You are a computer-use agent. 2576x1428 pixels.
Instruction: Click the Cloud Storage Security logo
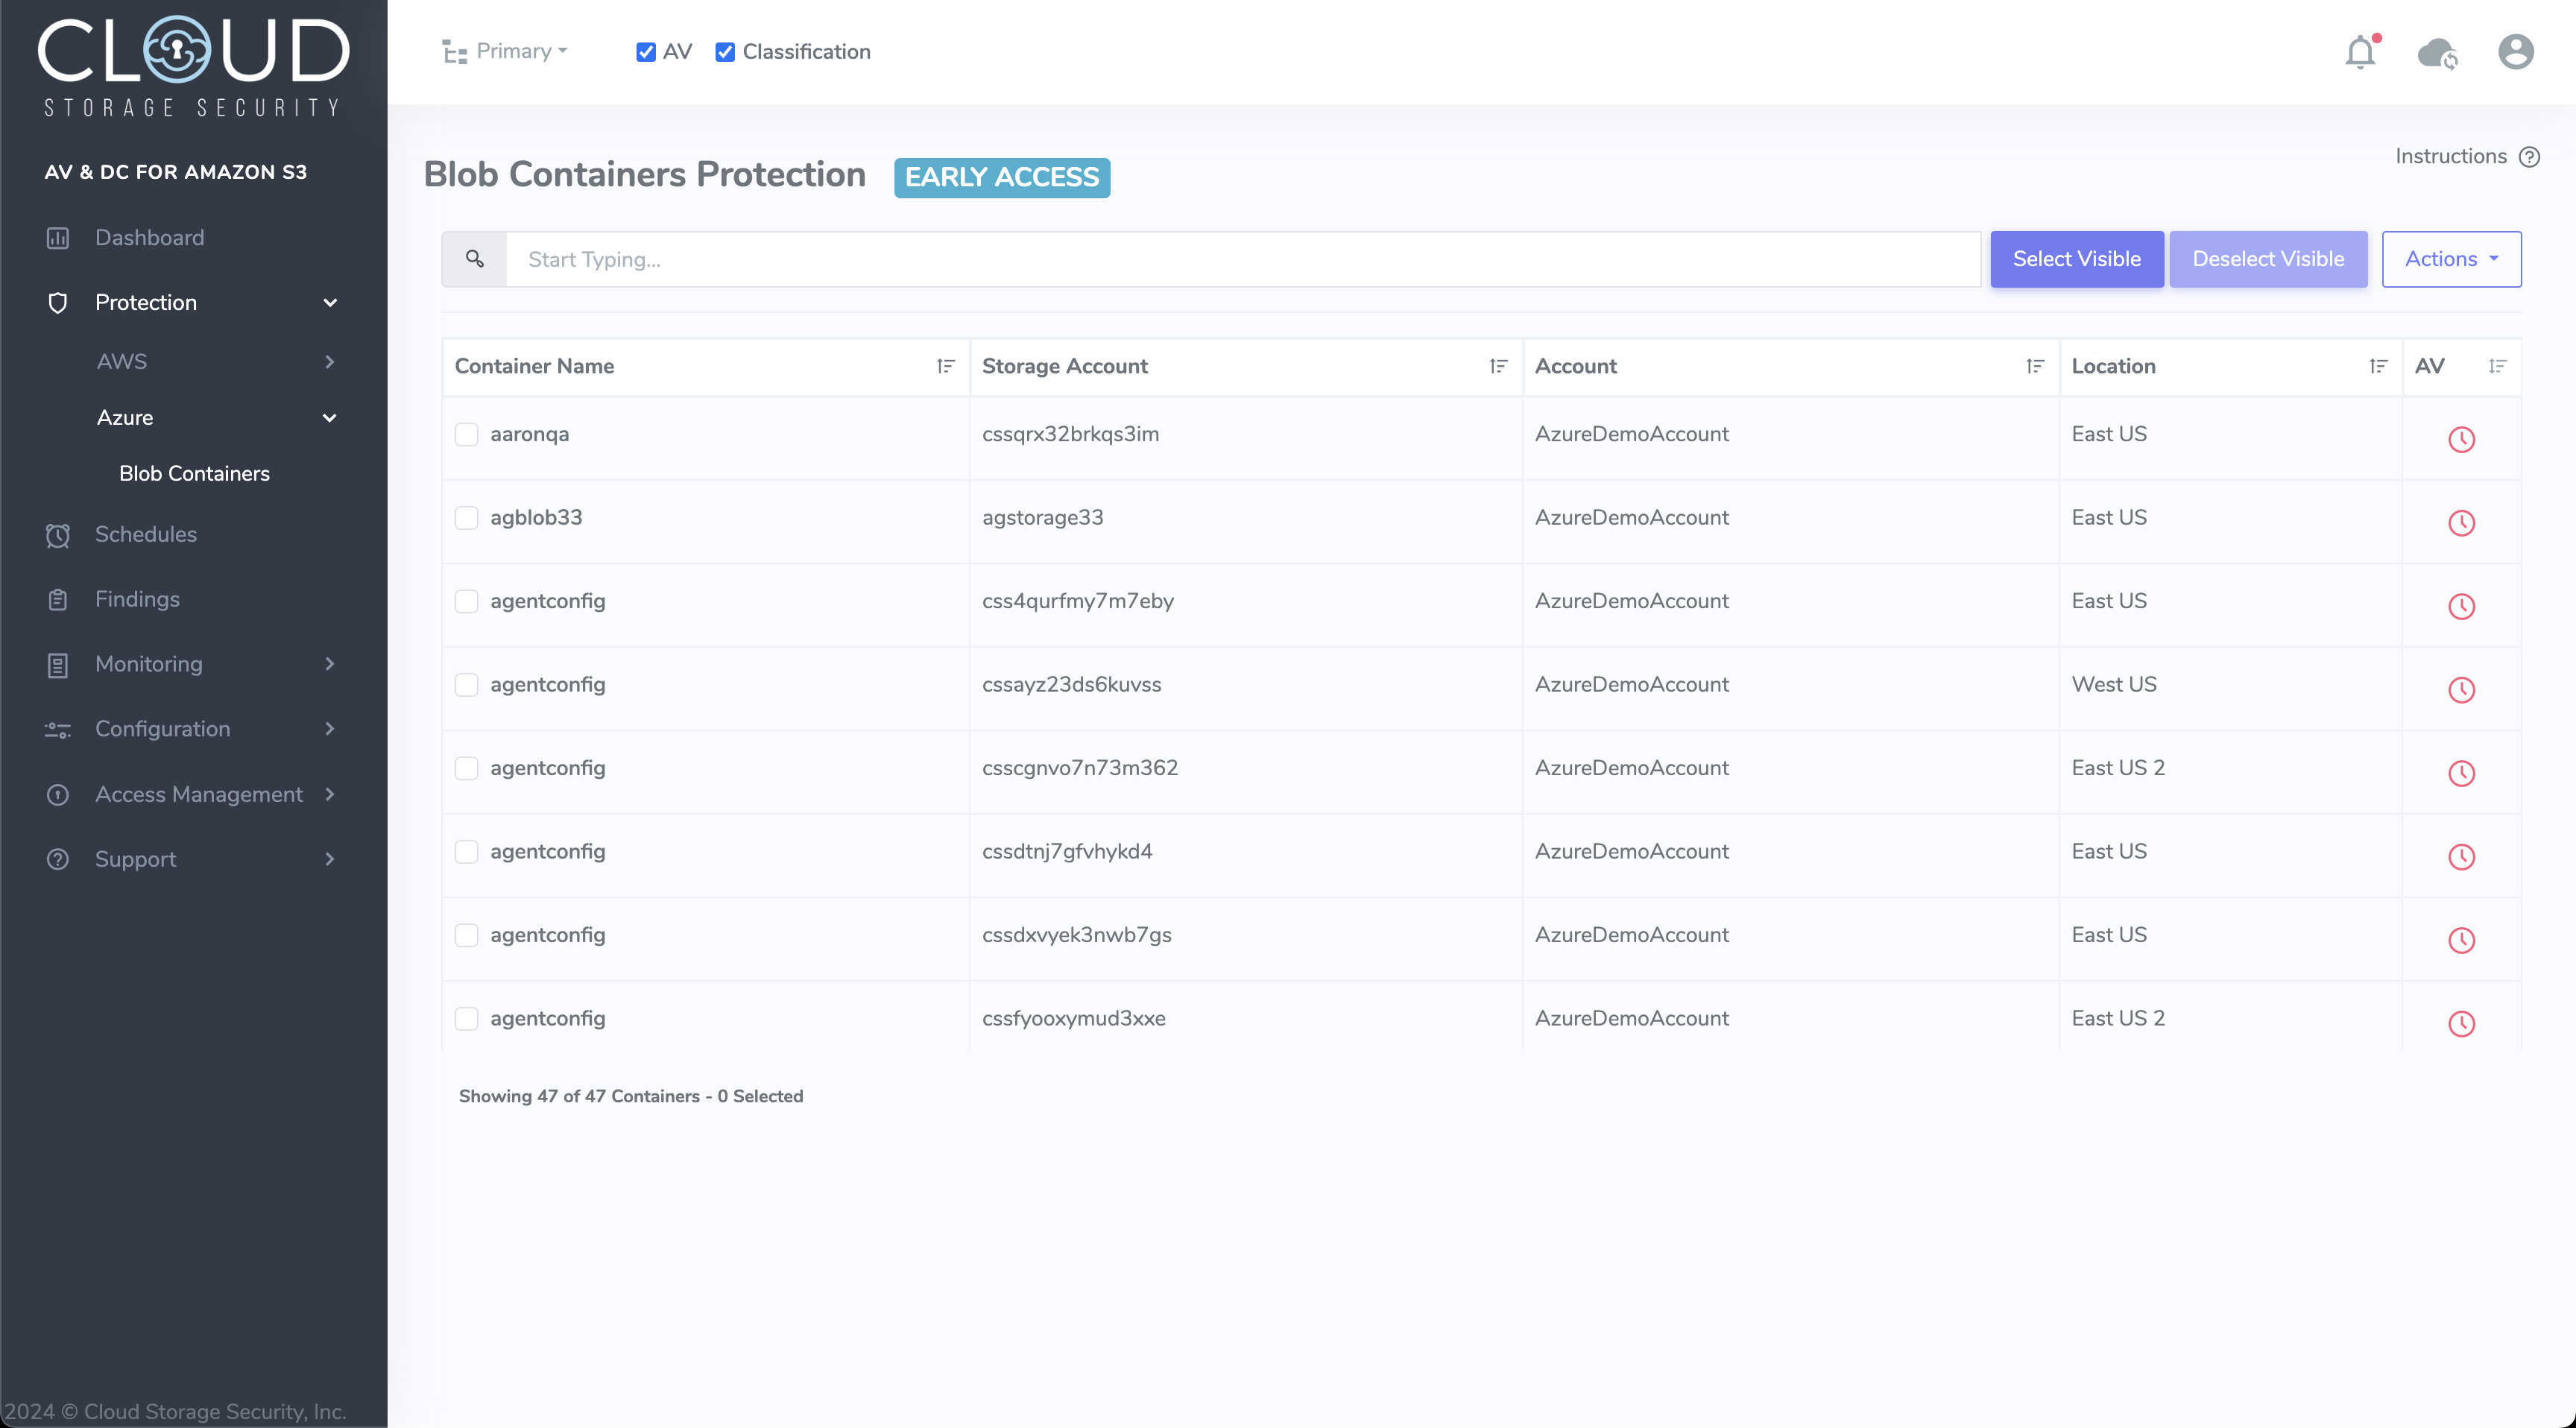pos(193,65)
